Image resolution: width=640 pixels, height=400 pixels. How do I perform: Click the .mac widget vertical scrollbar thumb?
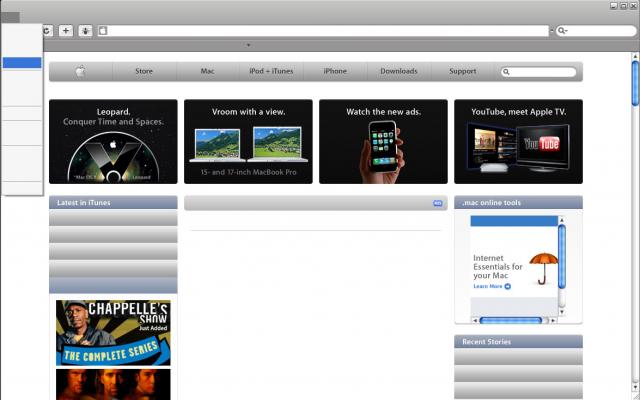[562, 257]
